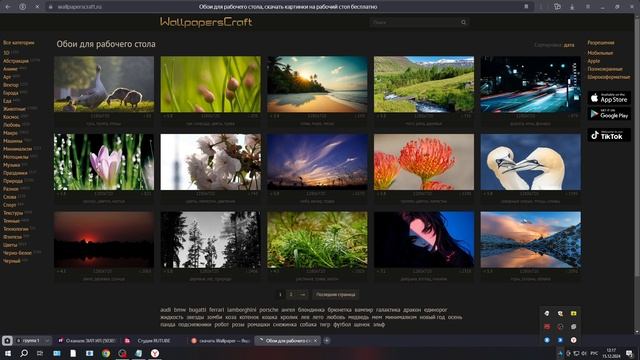
Task: Click the search magnifier on WallpapersCraft
Action: tap(463, 22)
